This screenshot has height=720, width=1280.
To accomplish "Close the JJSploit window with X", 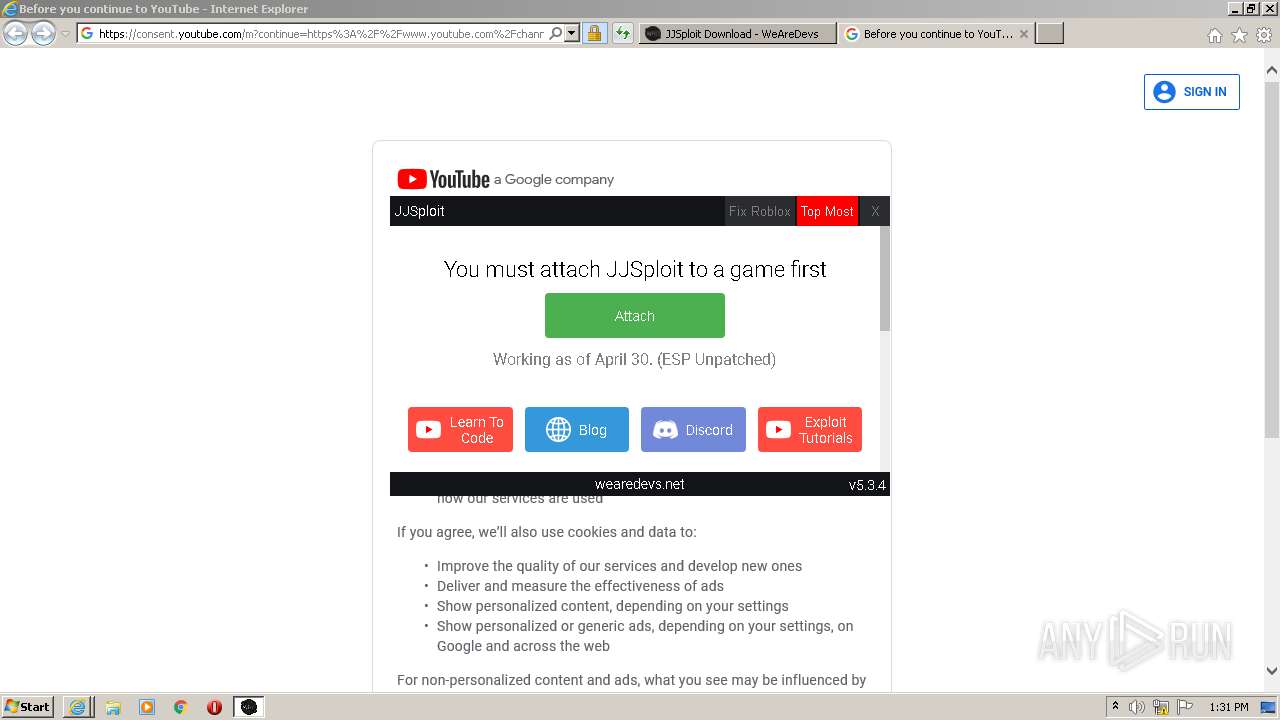I will pos(875,211).
